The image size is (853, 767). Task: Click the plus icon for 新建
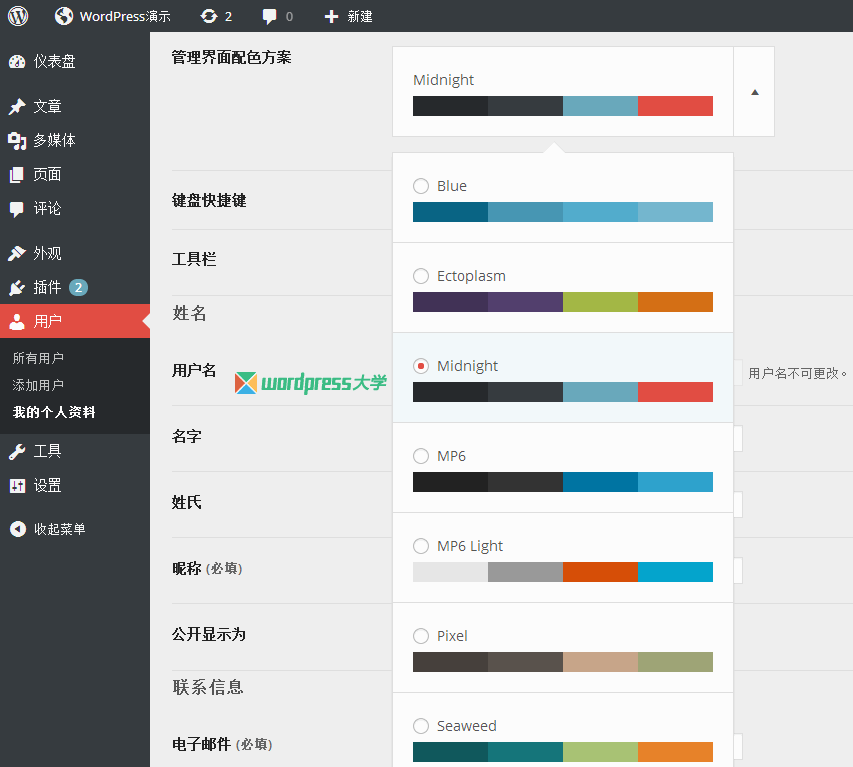(x=331, y=17)
